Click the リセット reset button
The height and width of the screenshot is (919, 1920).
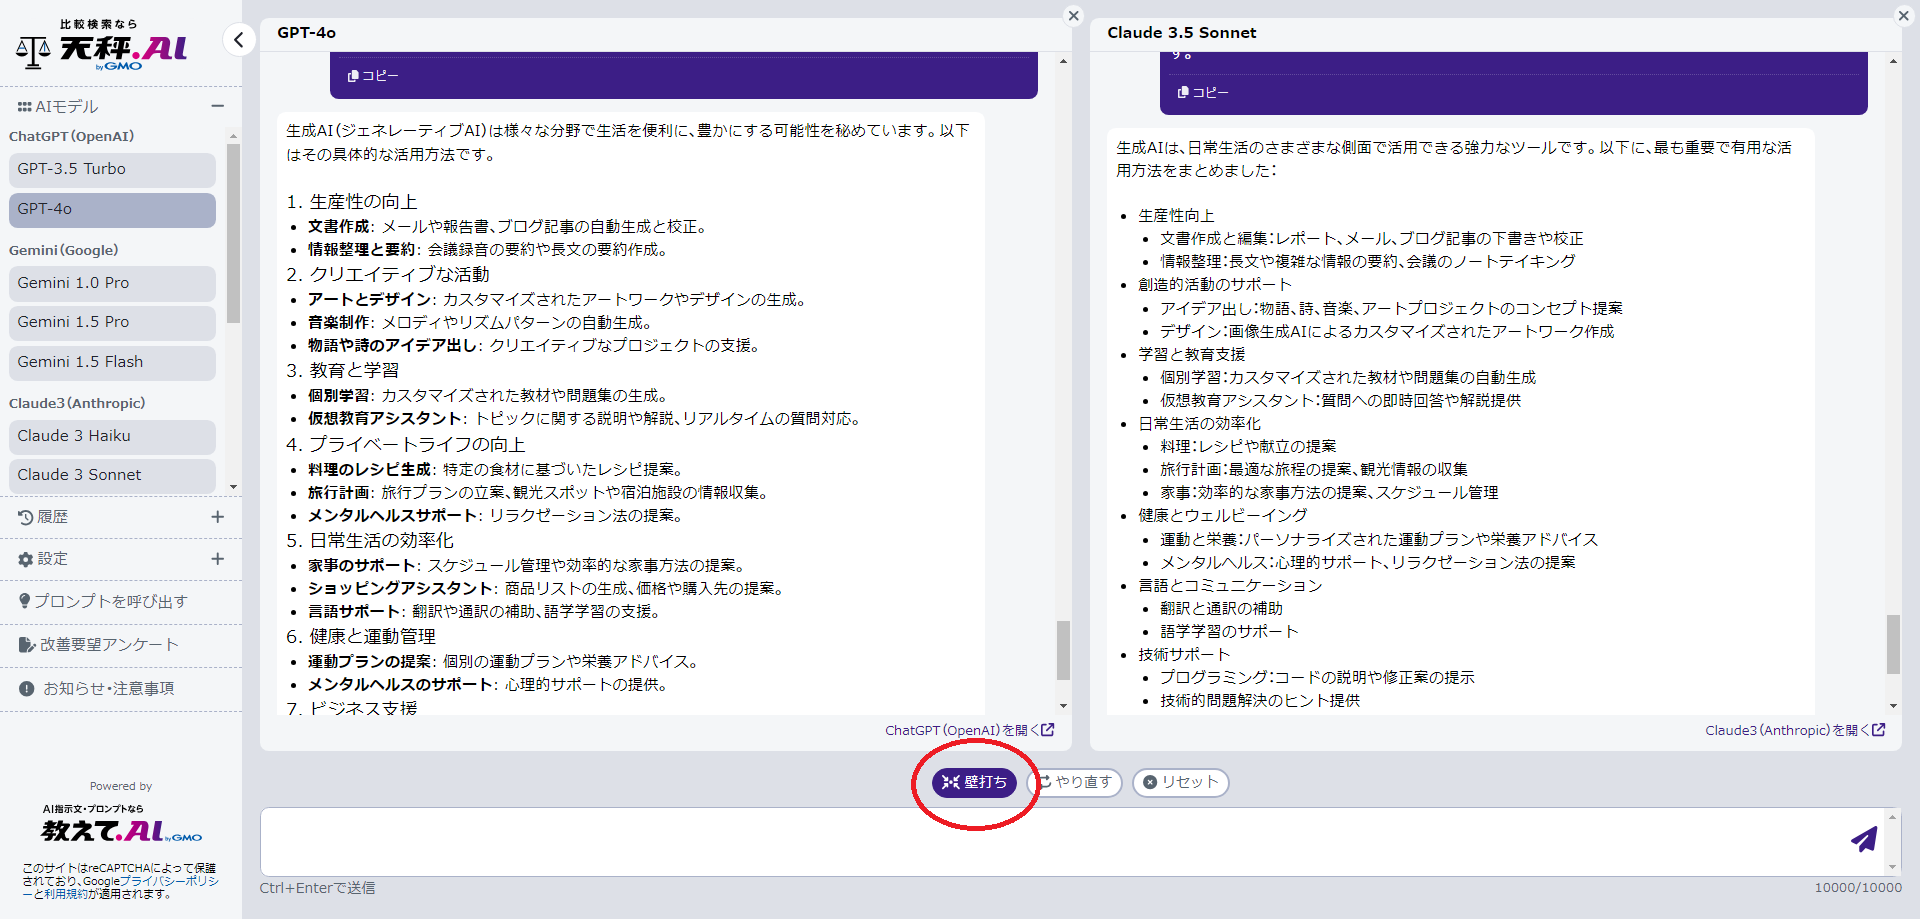1181,782
